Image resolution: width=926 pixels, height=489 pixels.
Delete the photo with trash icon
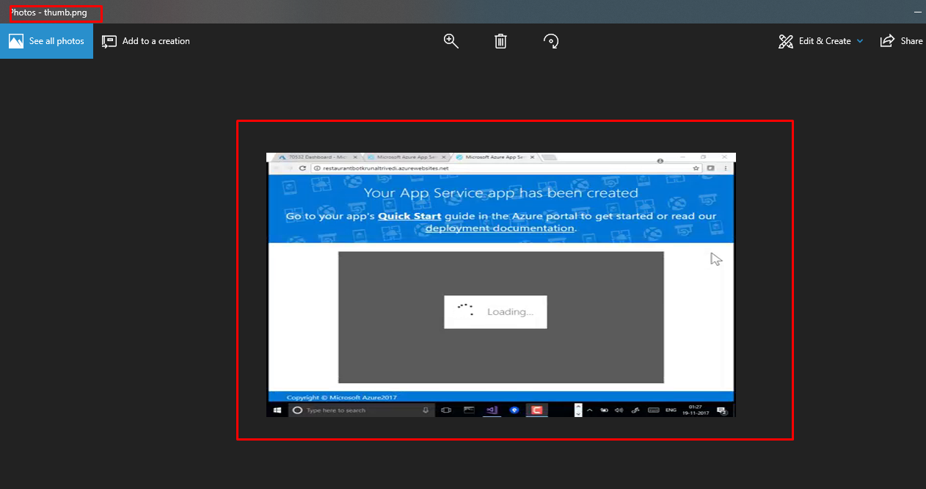[x=500, y=41]
